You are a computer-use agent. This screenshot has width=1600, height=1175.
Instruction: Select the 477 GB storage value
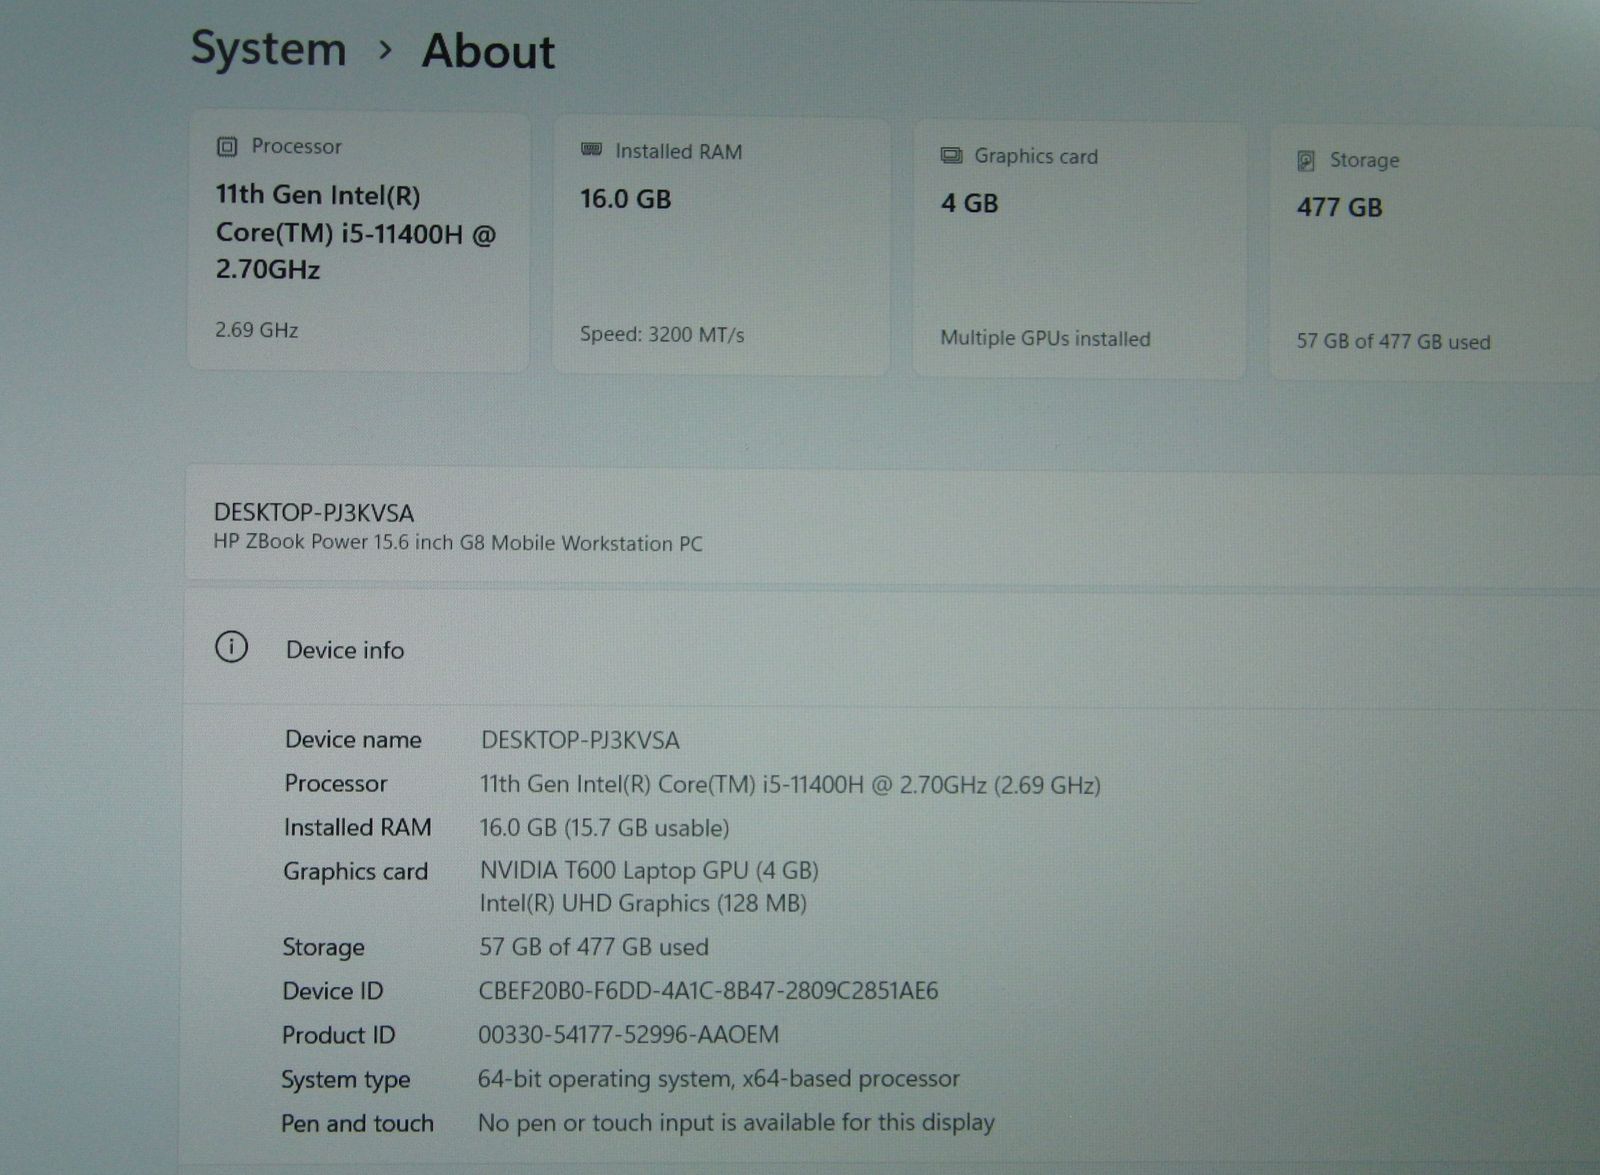click(x=1339, y=207)
